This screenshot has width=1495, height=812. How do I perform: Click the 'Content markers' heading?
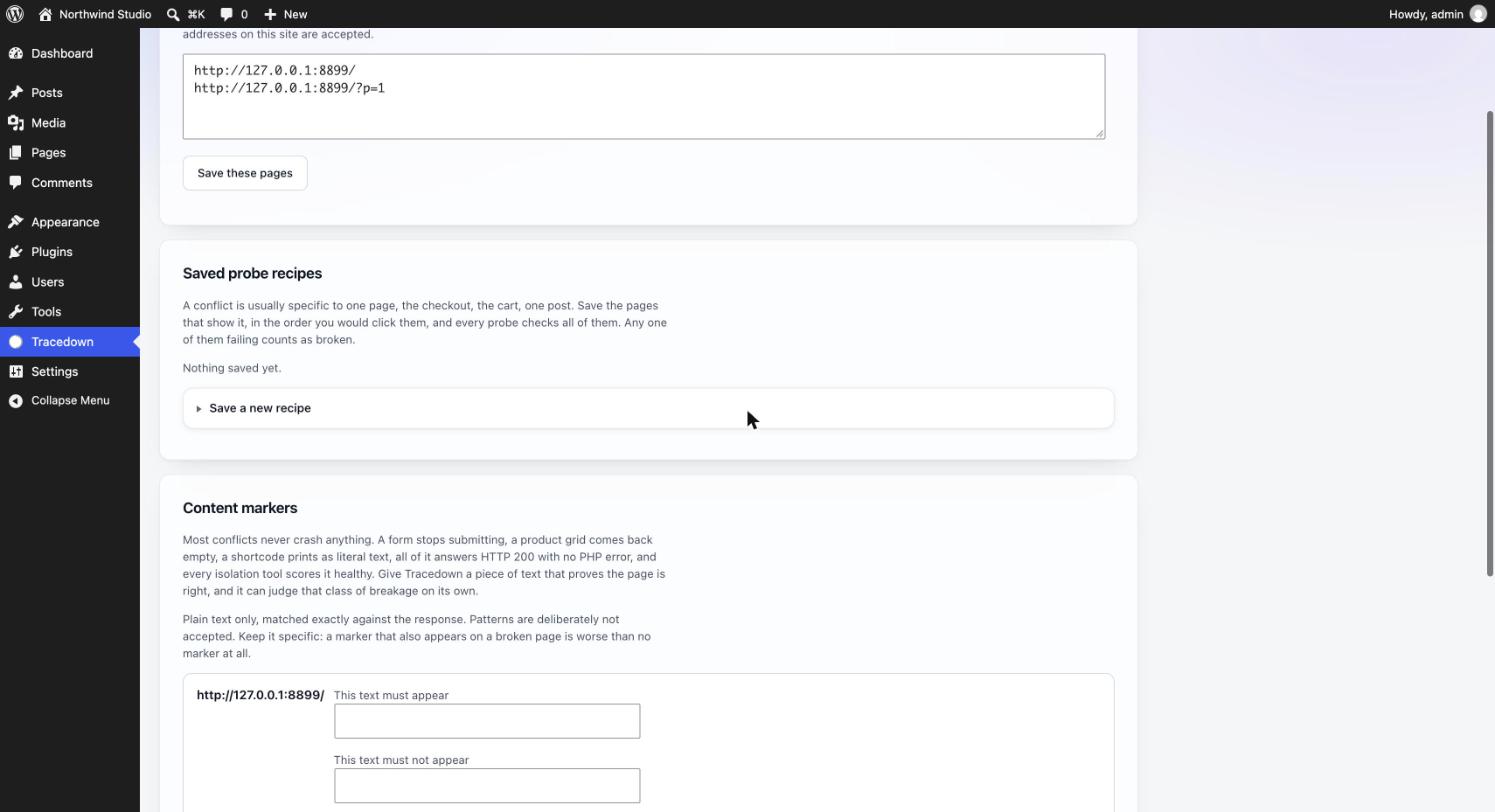click(240, 508)
